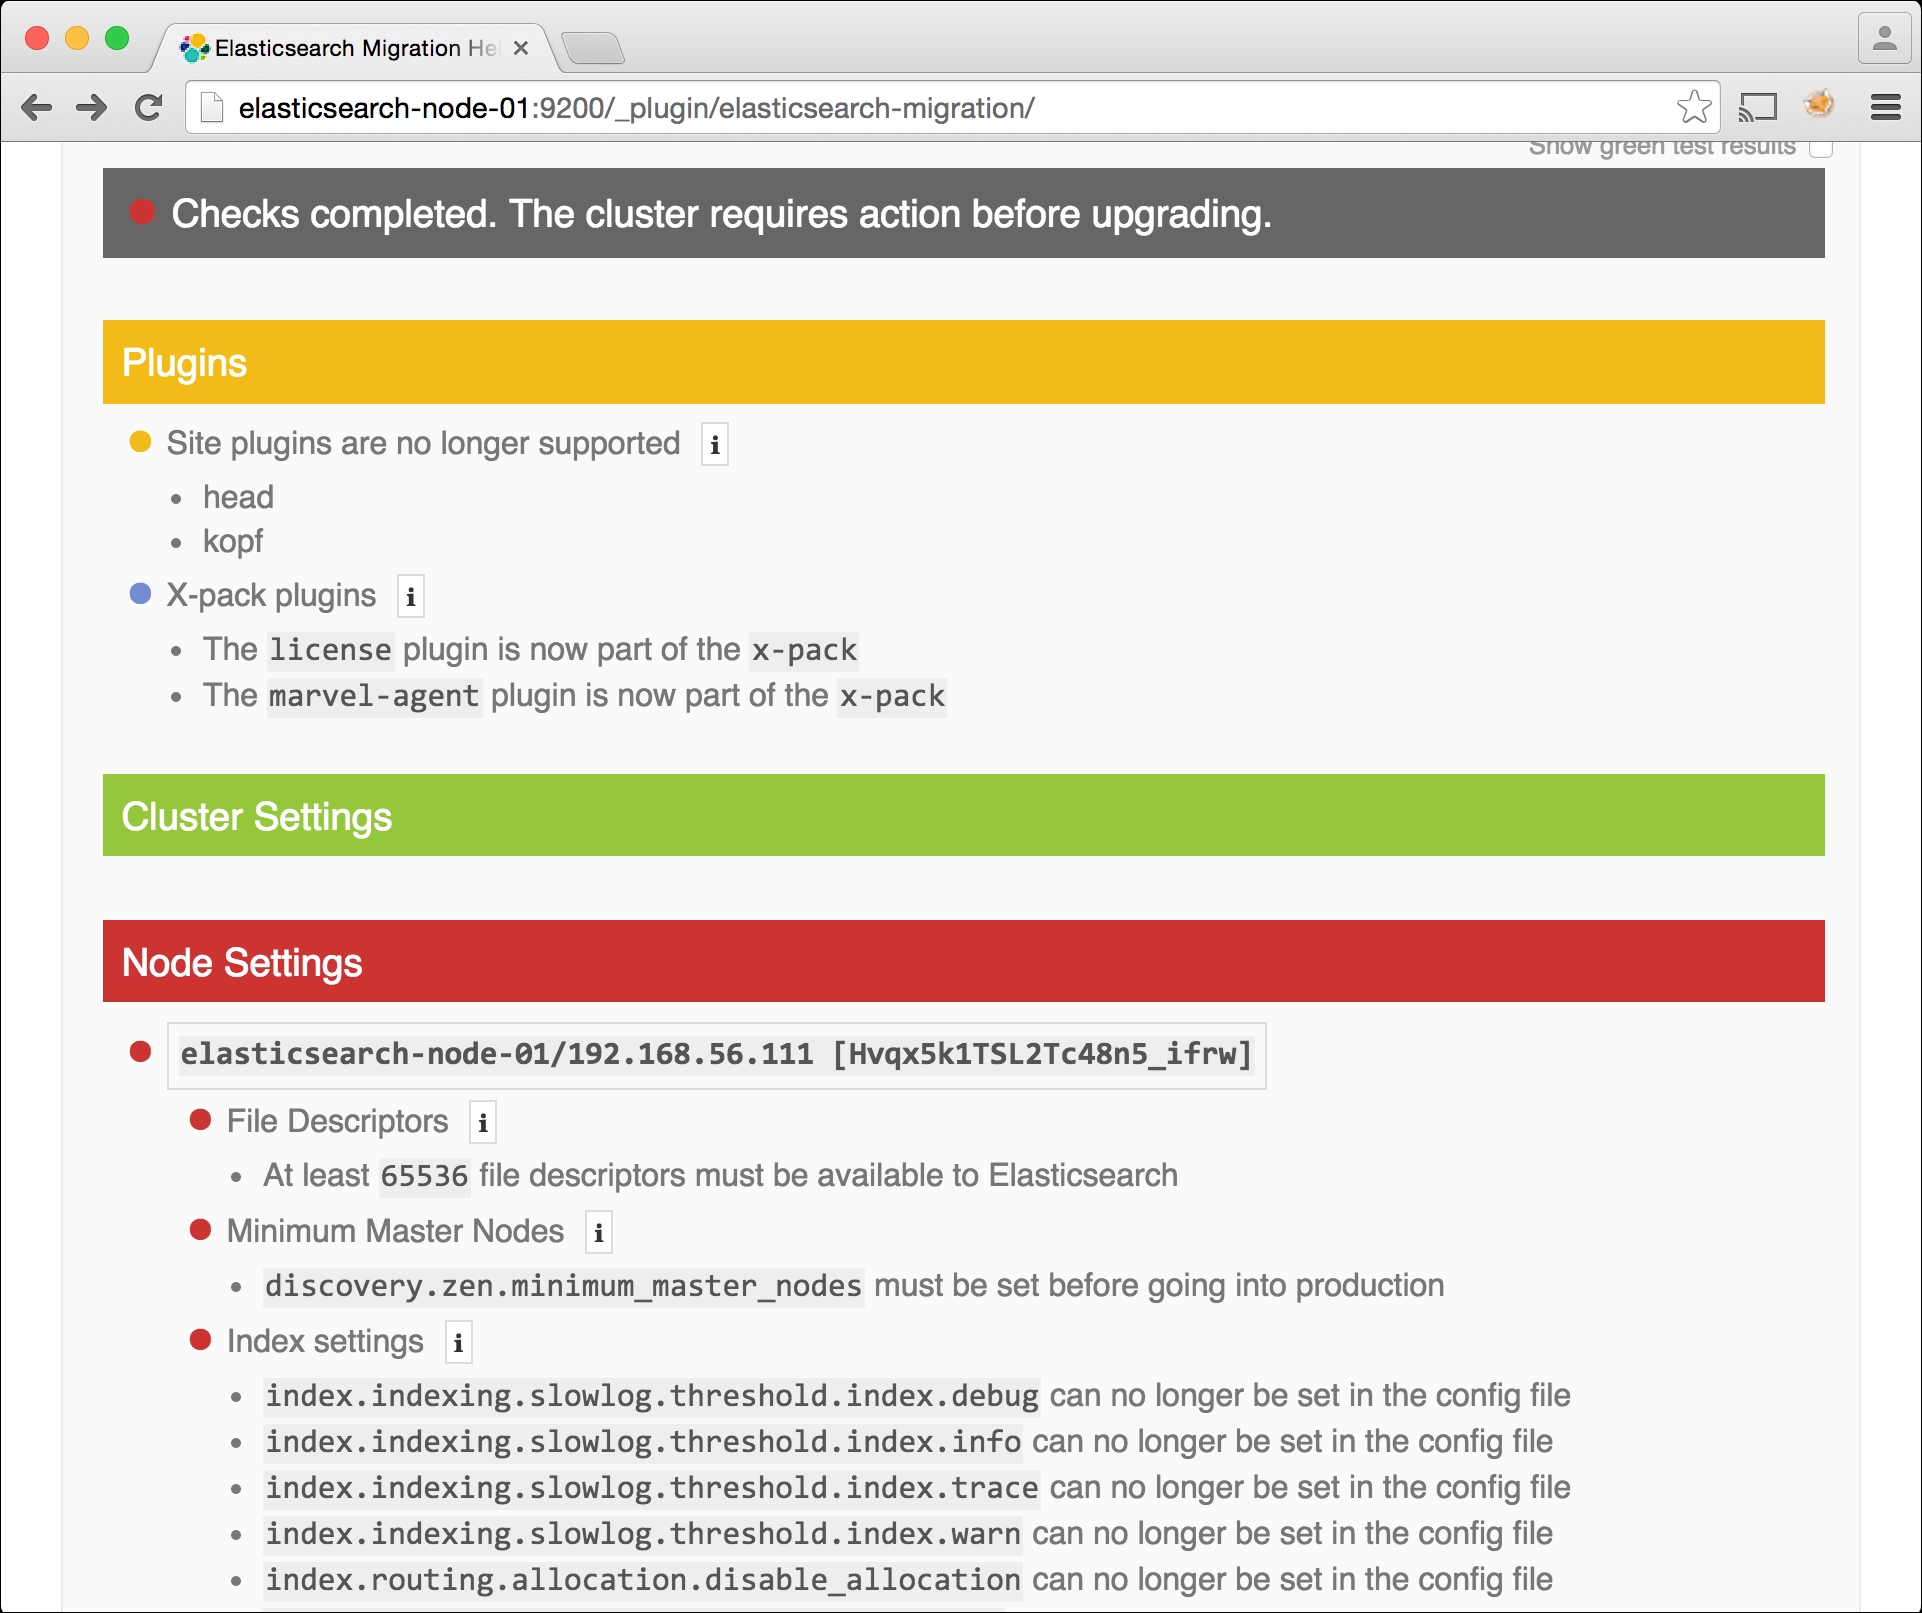
Task: Click the red status dot beside elasticsearch-node-01
Action: click(x=140, y=1051)
